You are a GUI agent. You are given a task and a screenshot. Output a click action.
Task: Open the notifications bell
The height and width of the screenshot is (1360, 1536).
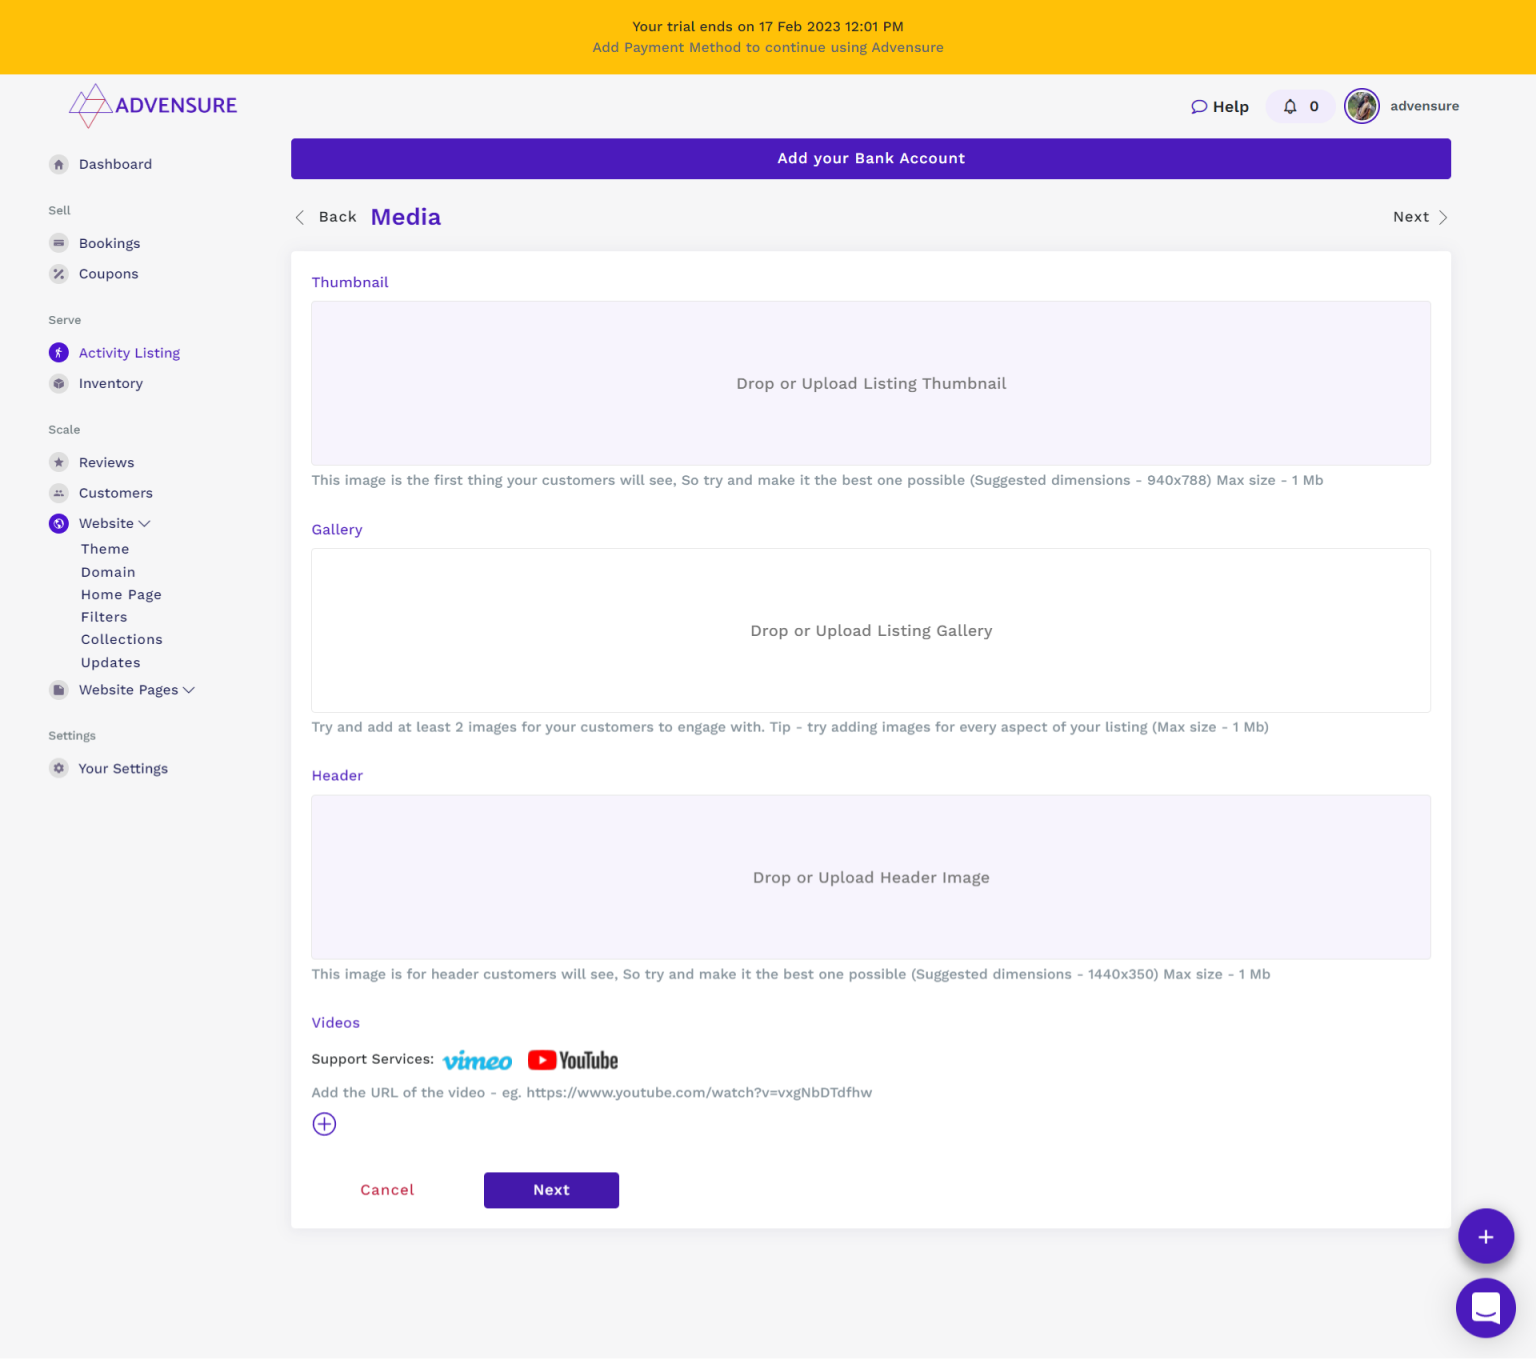(x=1291, y=107)
